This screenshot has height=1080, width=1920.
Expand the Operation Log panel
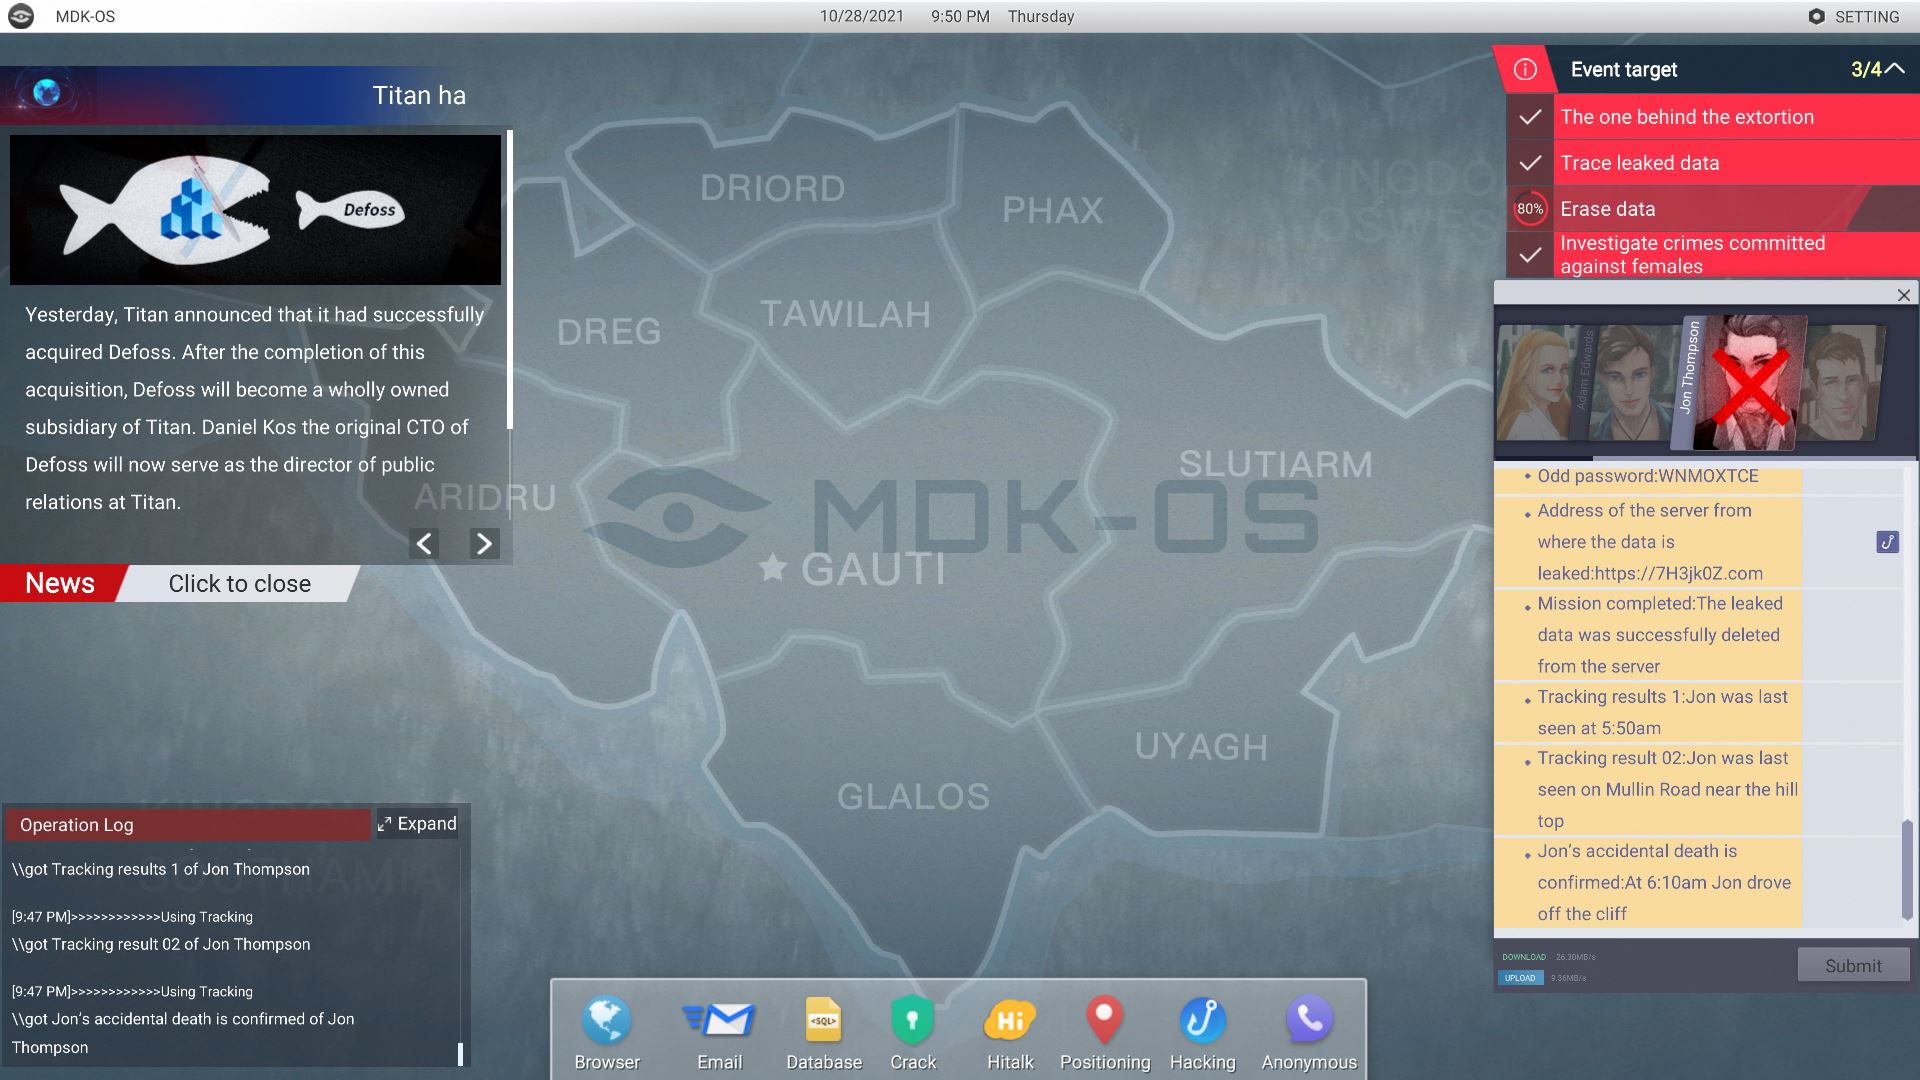pyautogui.click(x=417, y=824)
